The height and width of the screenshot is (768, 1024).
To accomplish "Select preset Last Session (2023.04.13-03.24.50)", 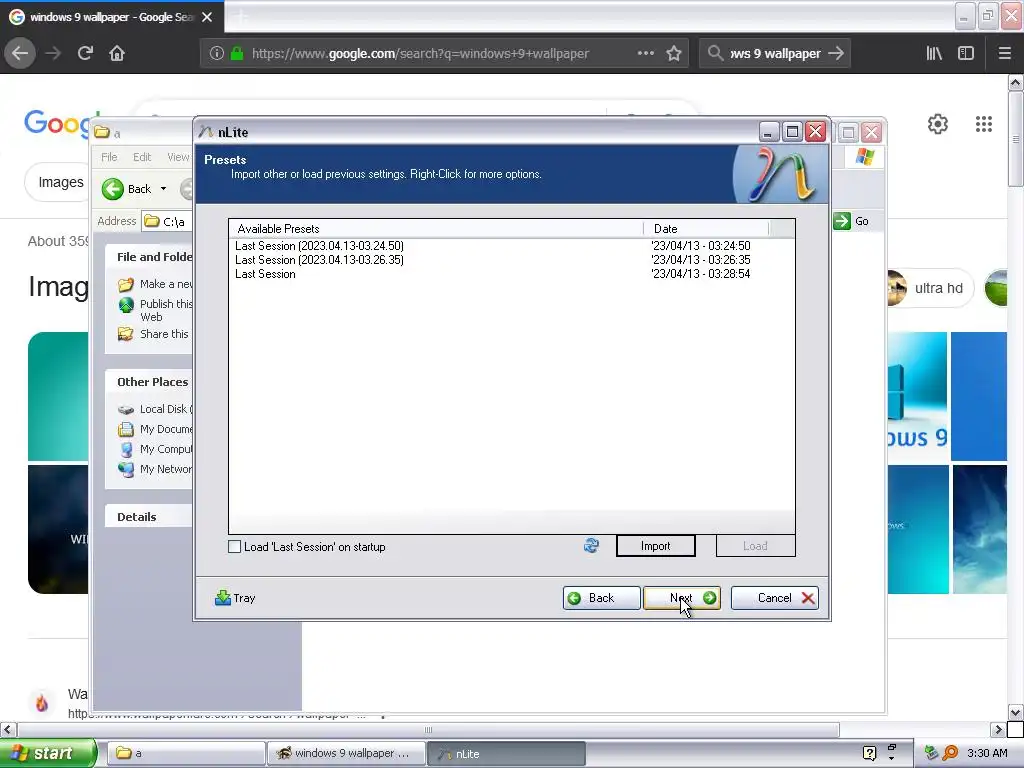I will pyautogui.click(x=319, y=246).
